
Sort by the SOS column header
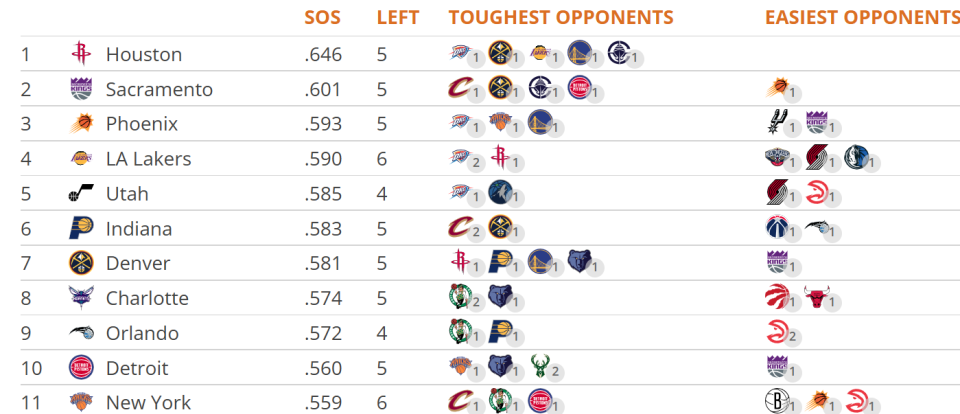(322, 17)
